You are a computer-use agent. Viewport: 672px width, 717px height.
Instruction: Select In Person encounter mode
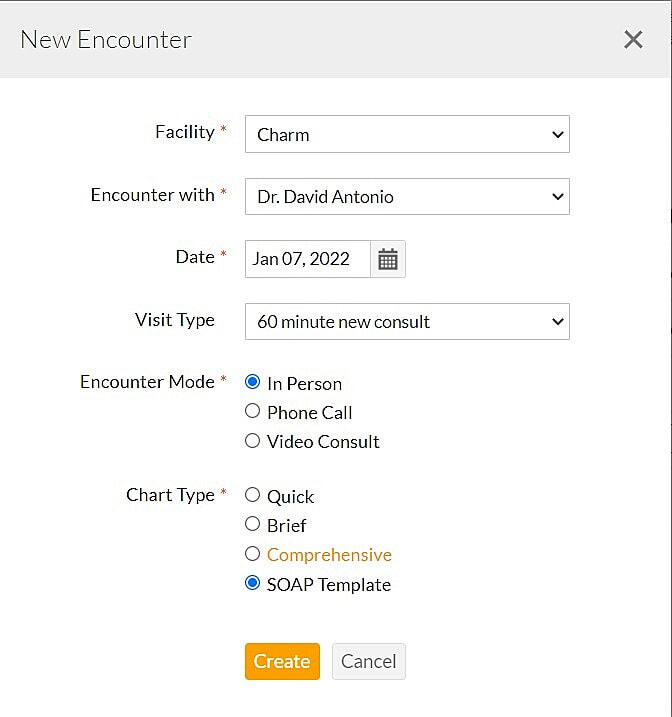(253, 382)
